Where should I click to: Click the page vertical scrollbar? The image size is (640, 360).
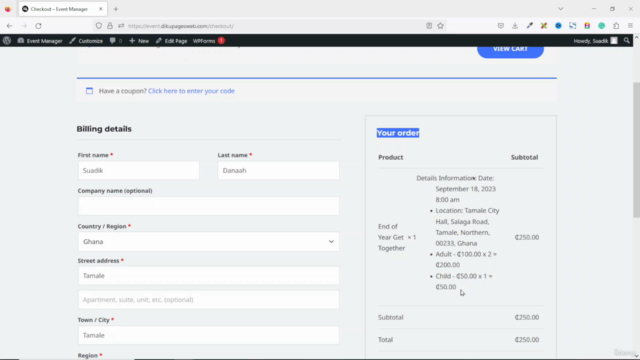point(636,151)
